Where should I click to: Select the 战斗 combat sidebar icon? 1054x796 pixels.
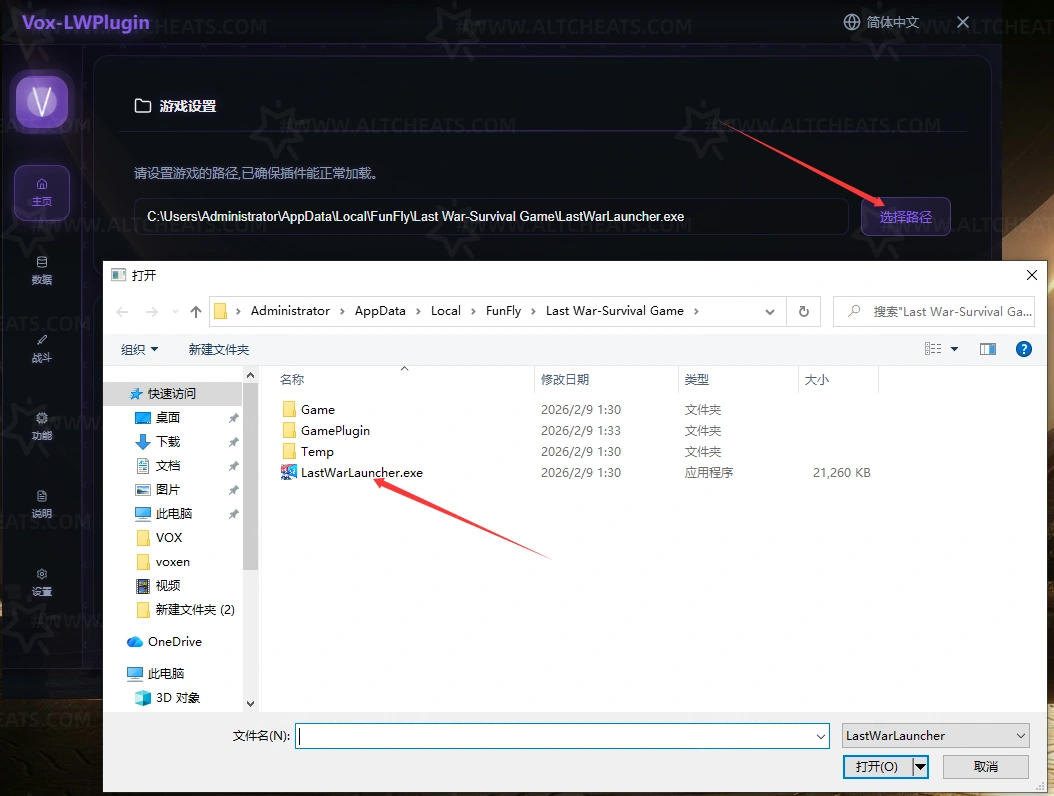pyautogui.click(x=42, y=348)
